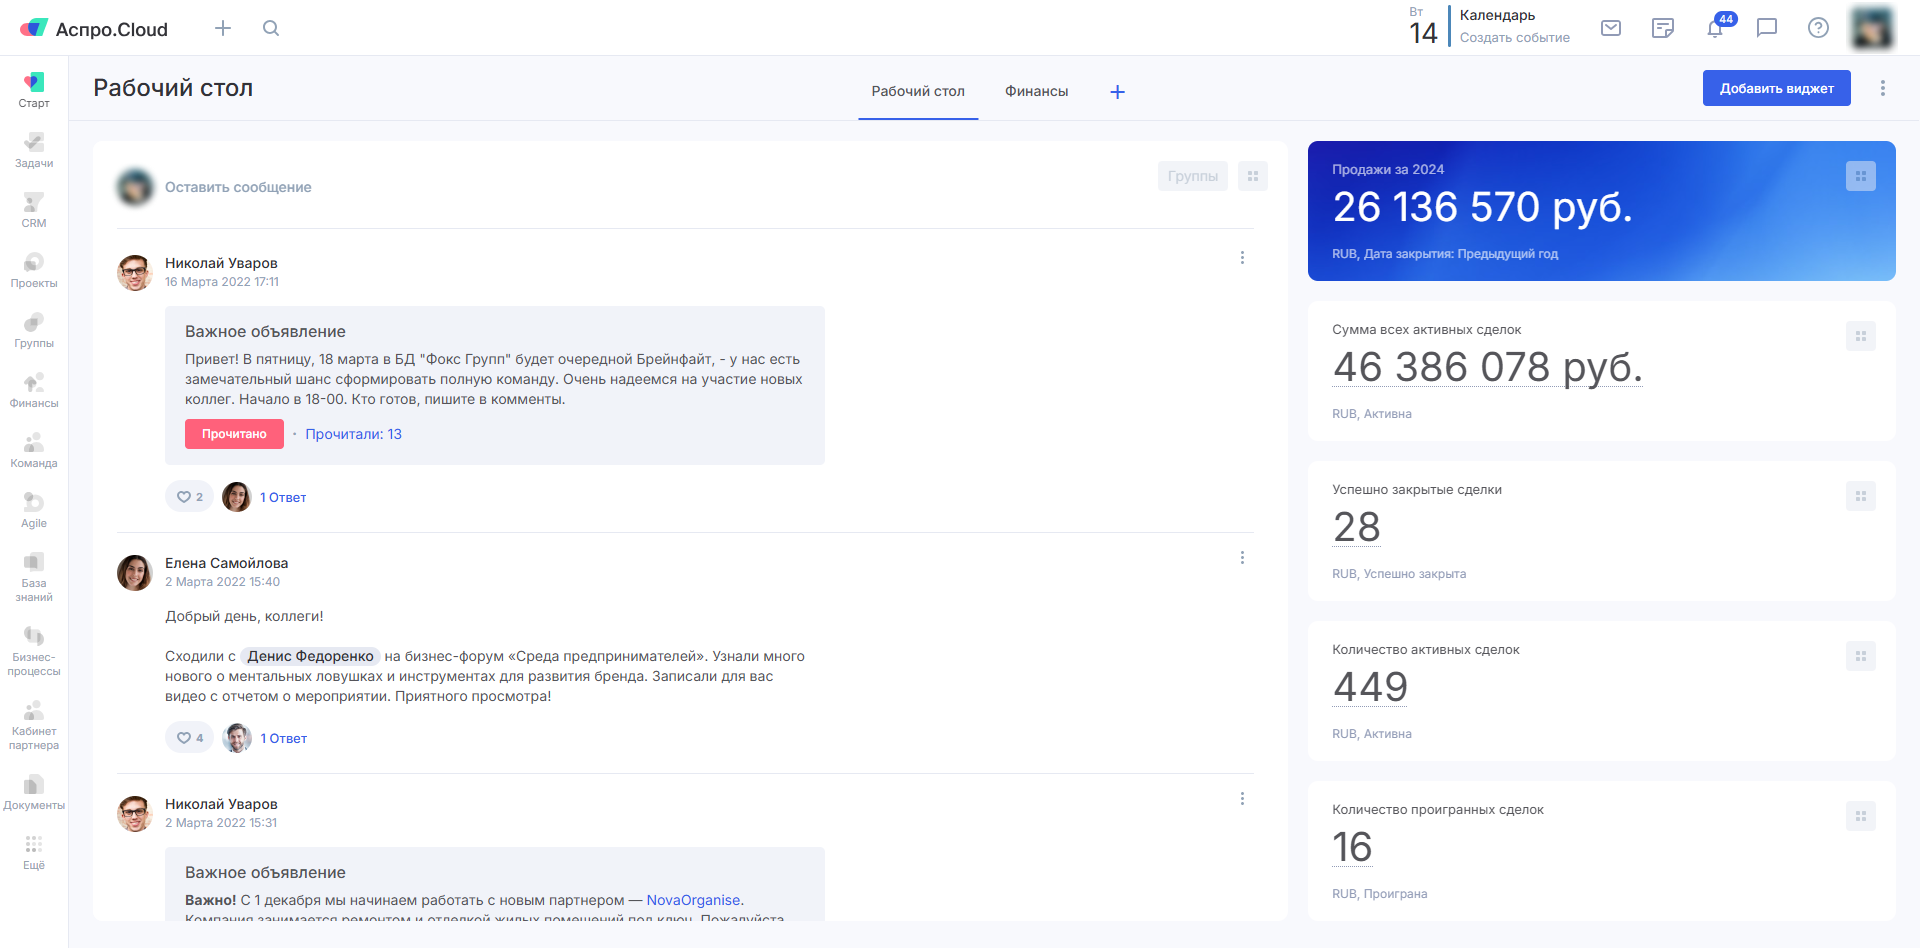This screenshot has width=1920, height=948.
Task: Open 1 Ответ under Елена Самойлова post
Action: [x=284, y=738]
